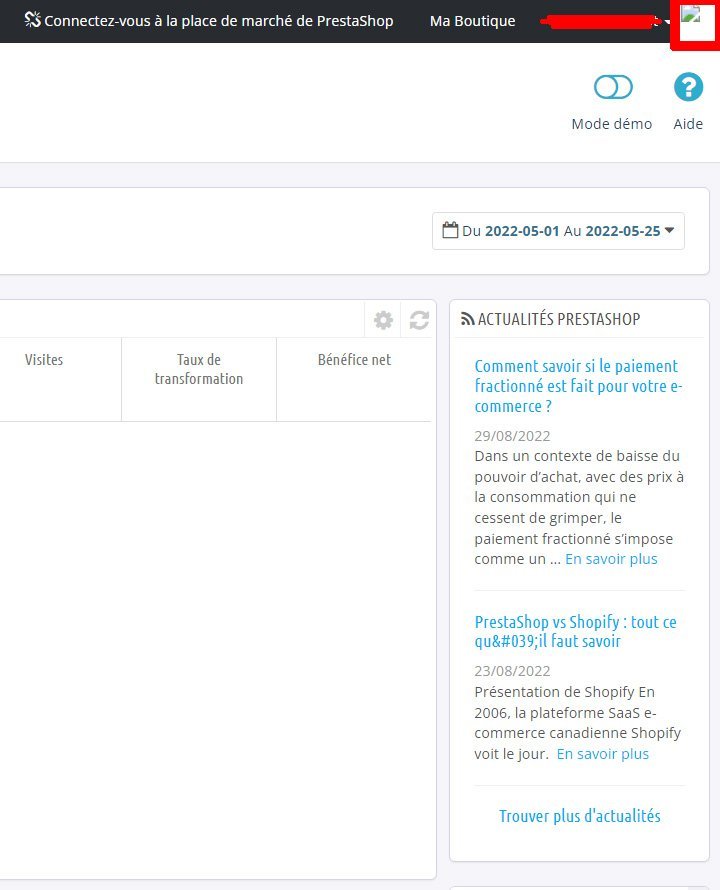Click En savoir plus under paiement fractionné
The image size is (720, 890).
(611, 559)
